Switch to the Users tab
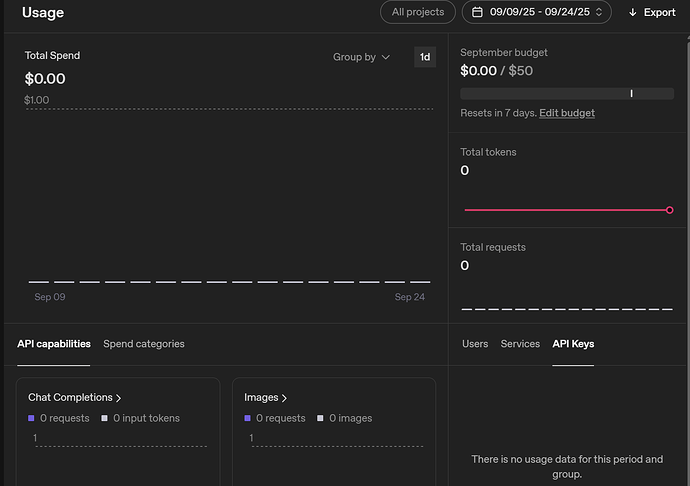 coord(475,344)
